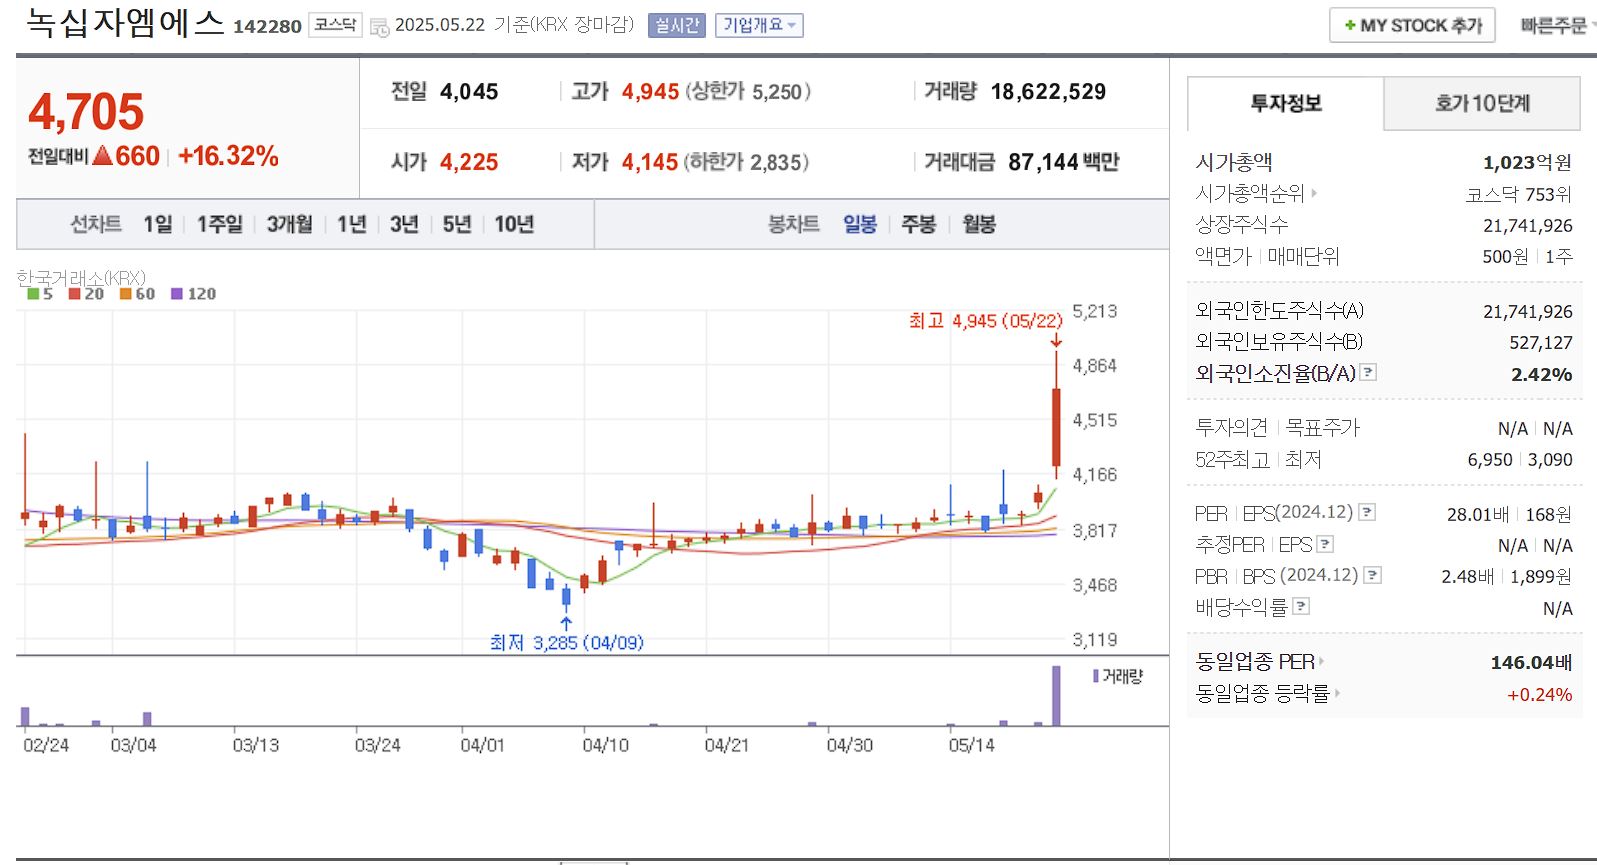Click the 52주최고 label

[1232, 460]
